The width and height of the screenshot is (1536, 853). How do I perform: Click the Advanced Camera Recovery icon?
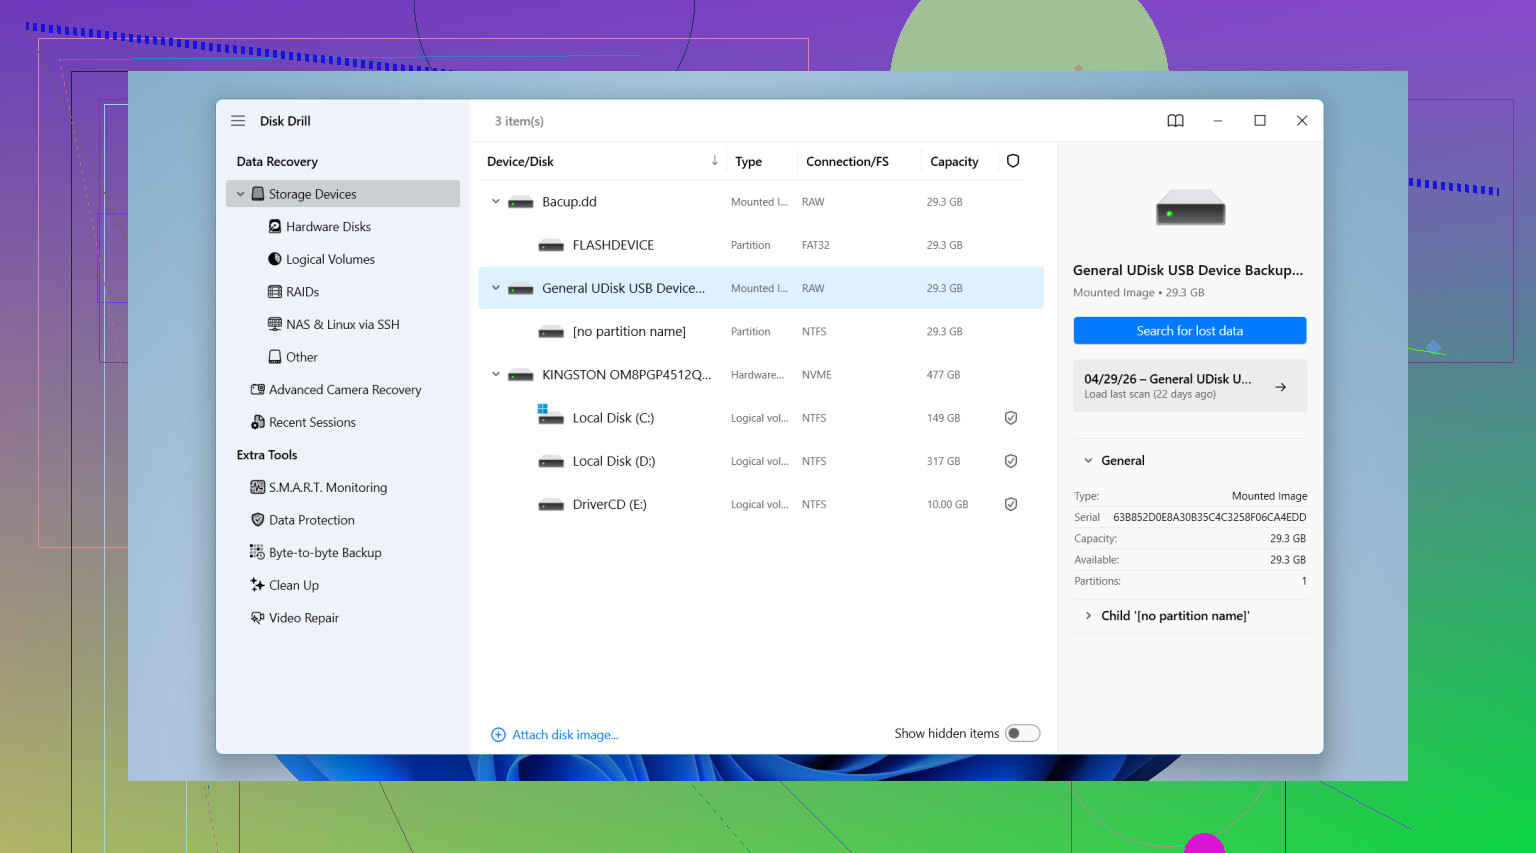click(258, 390)
